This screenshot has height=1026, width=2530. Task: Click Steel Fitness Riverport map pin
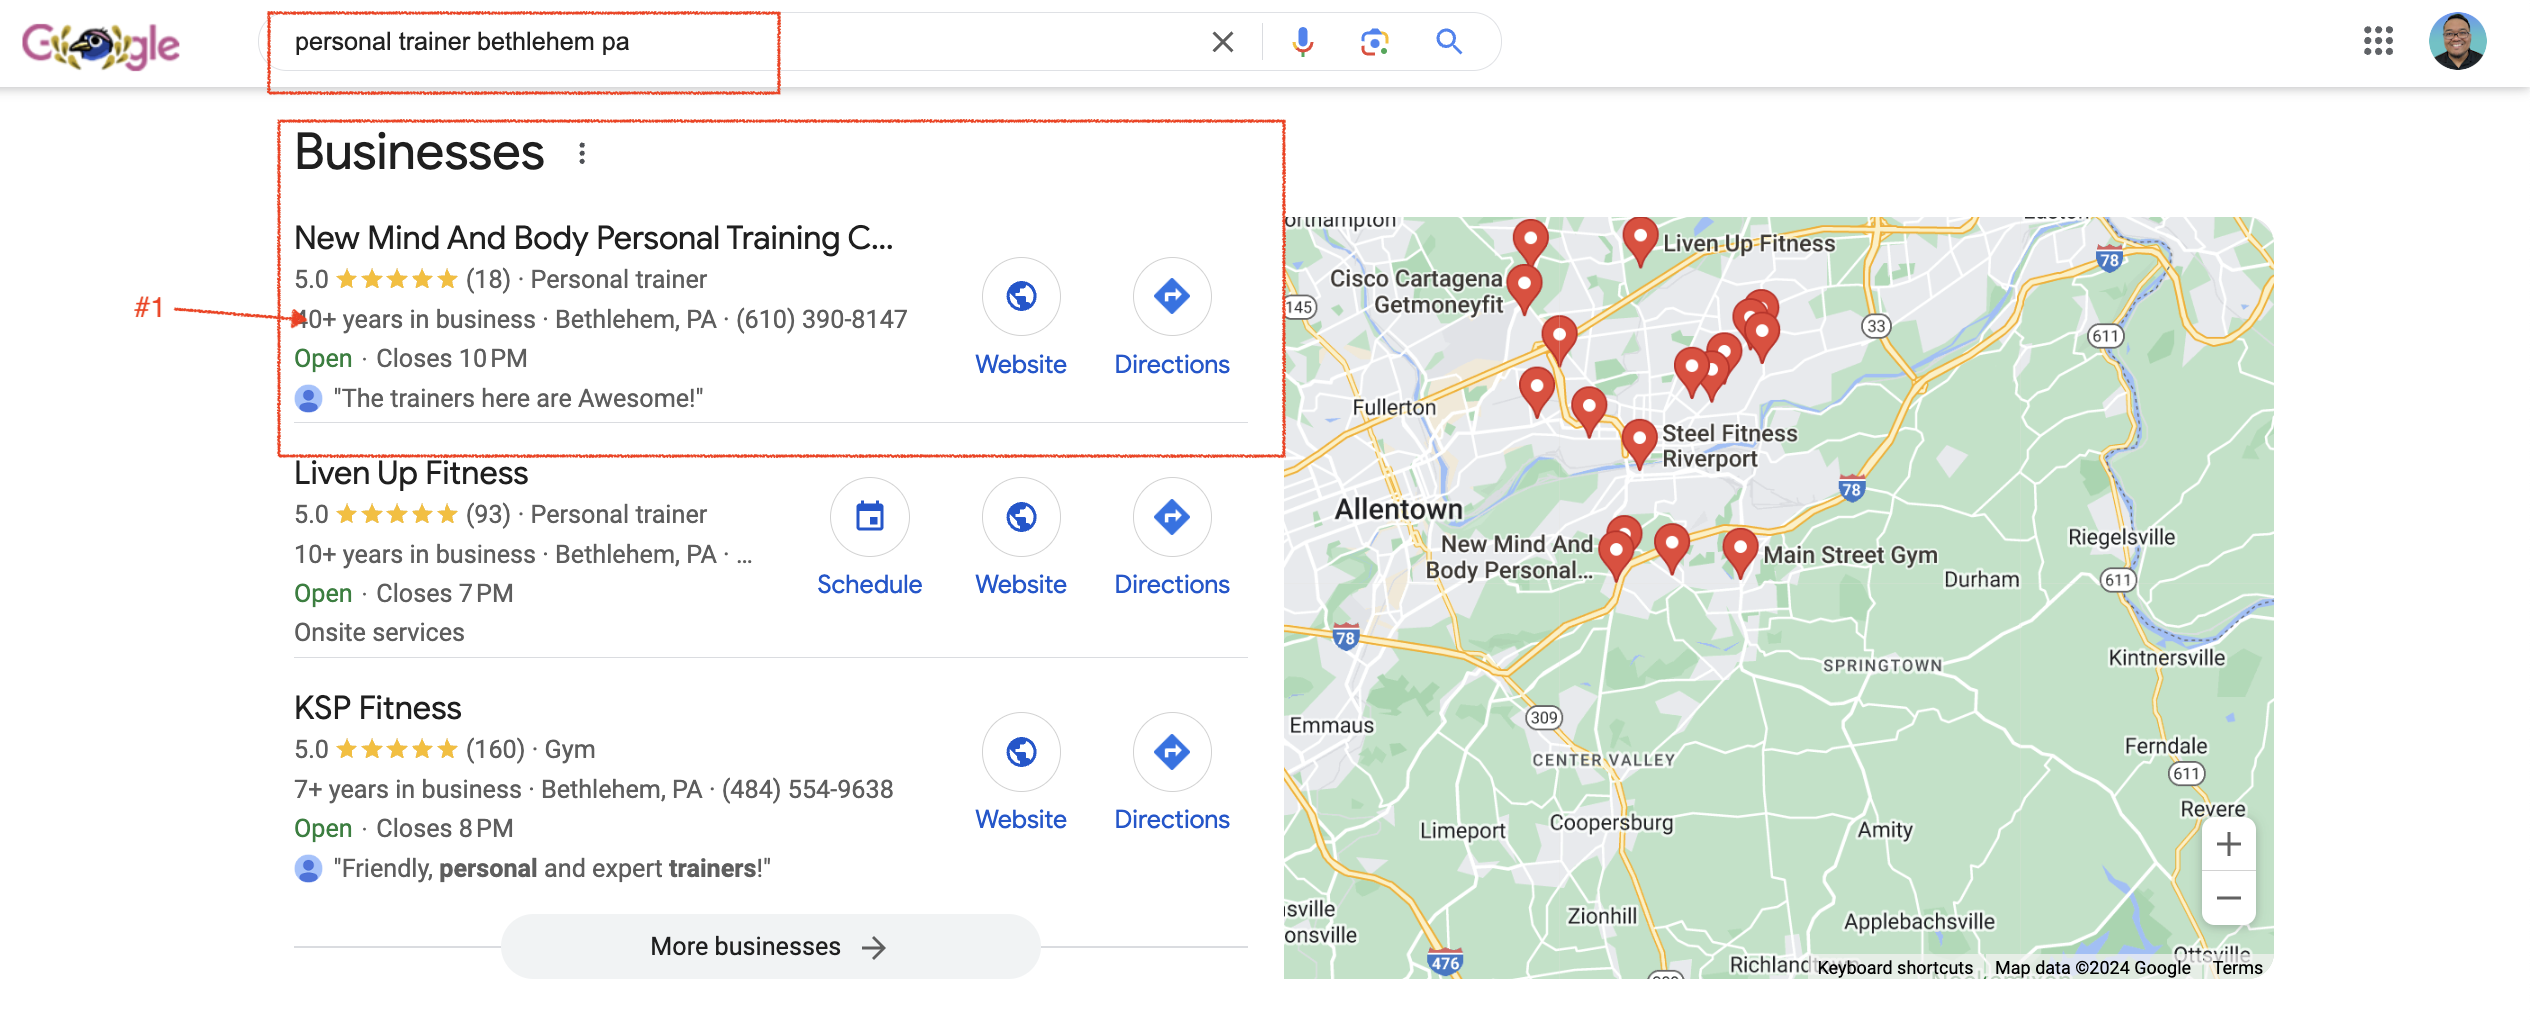pos(1639,443)
